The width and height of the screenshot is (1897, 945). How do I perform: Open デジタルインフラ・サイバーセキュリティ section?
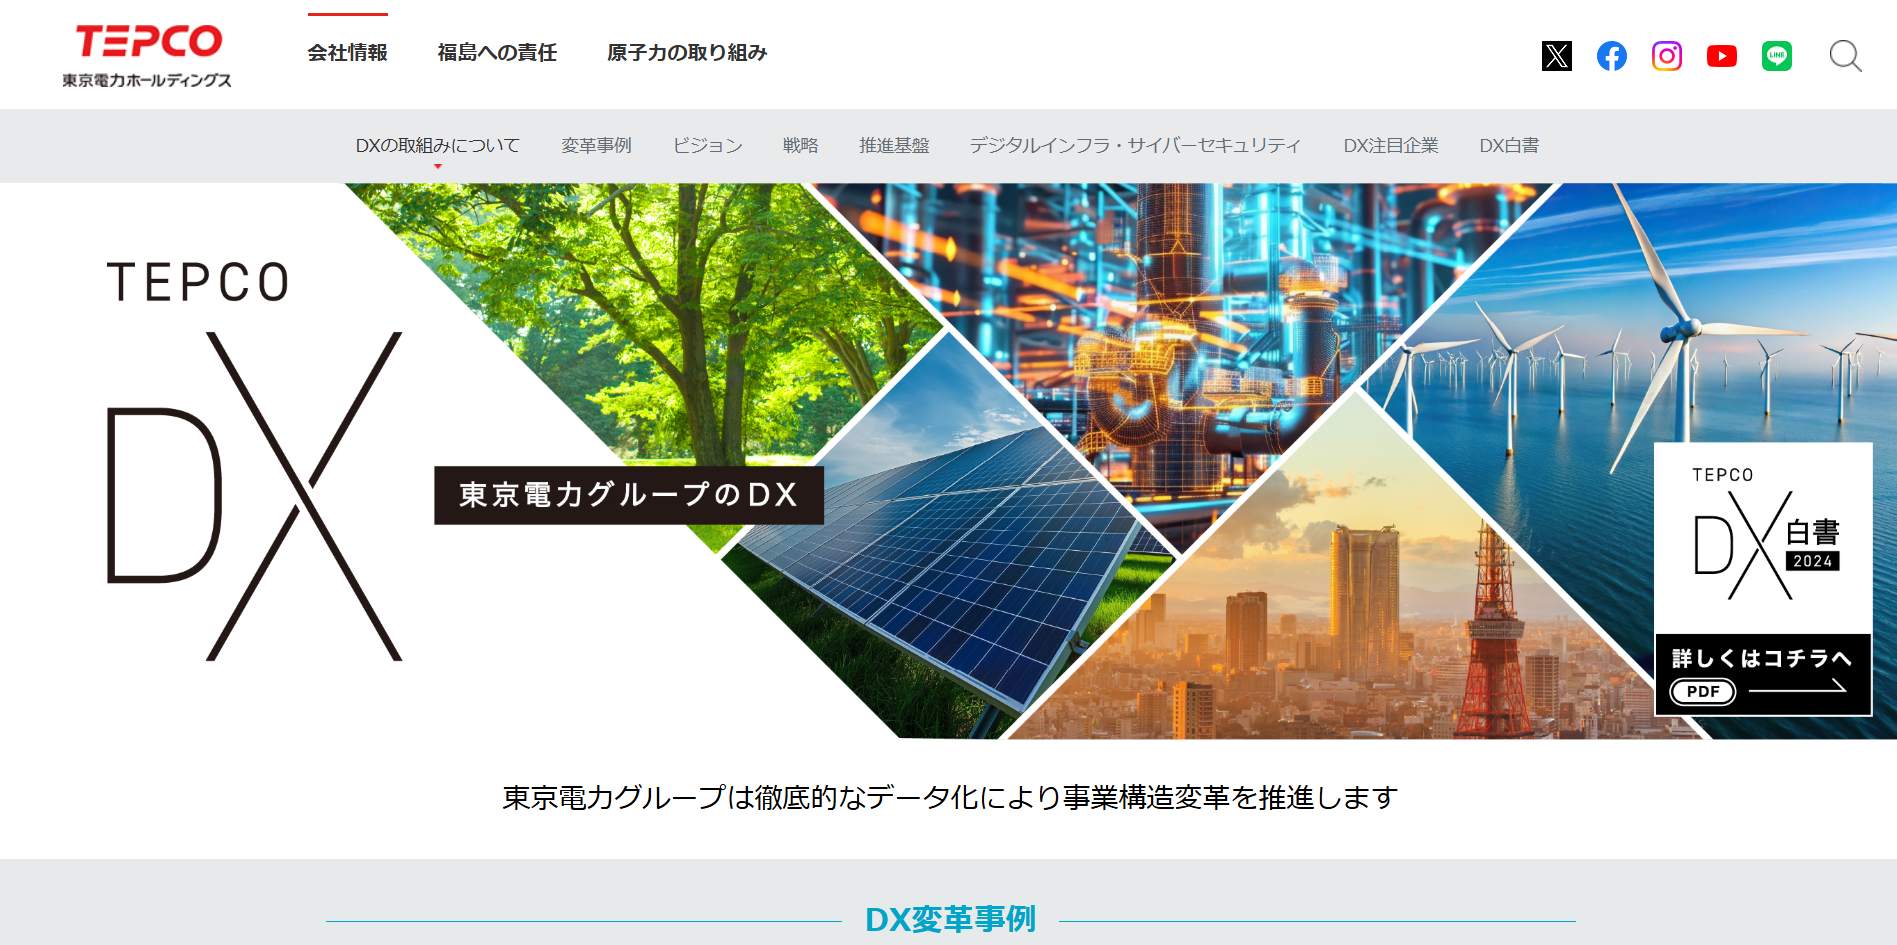pos(1135,146)
